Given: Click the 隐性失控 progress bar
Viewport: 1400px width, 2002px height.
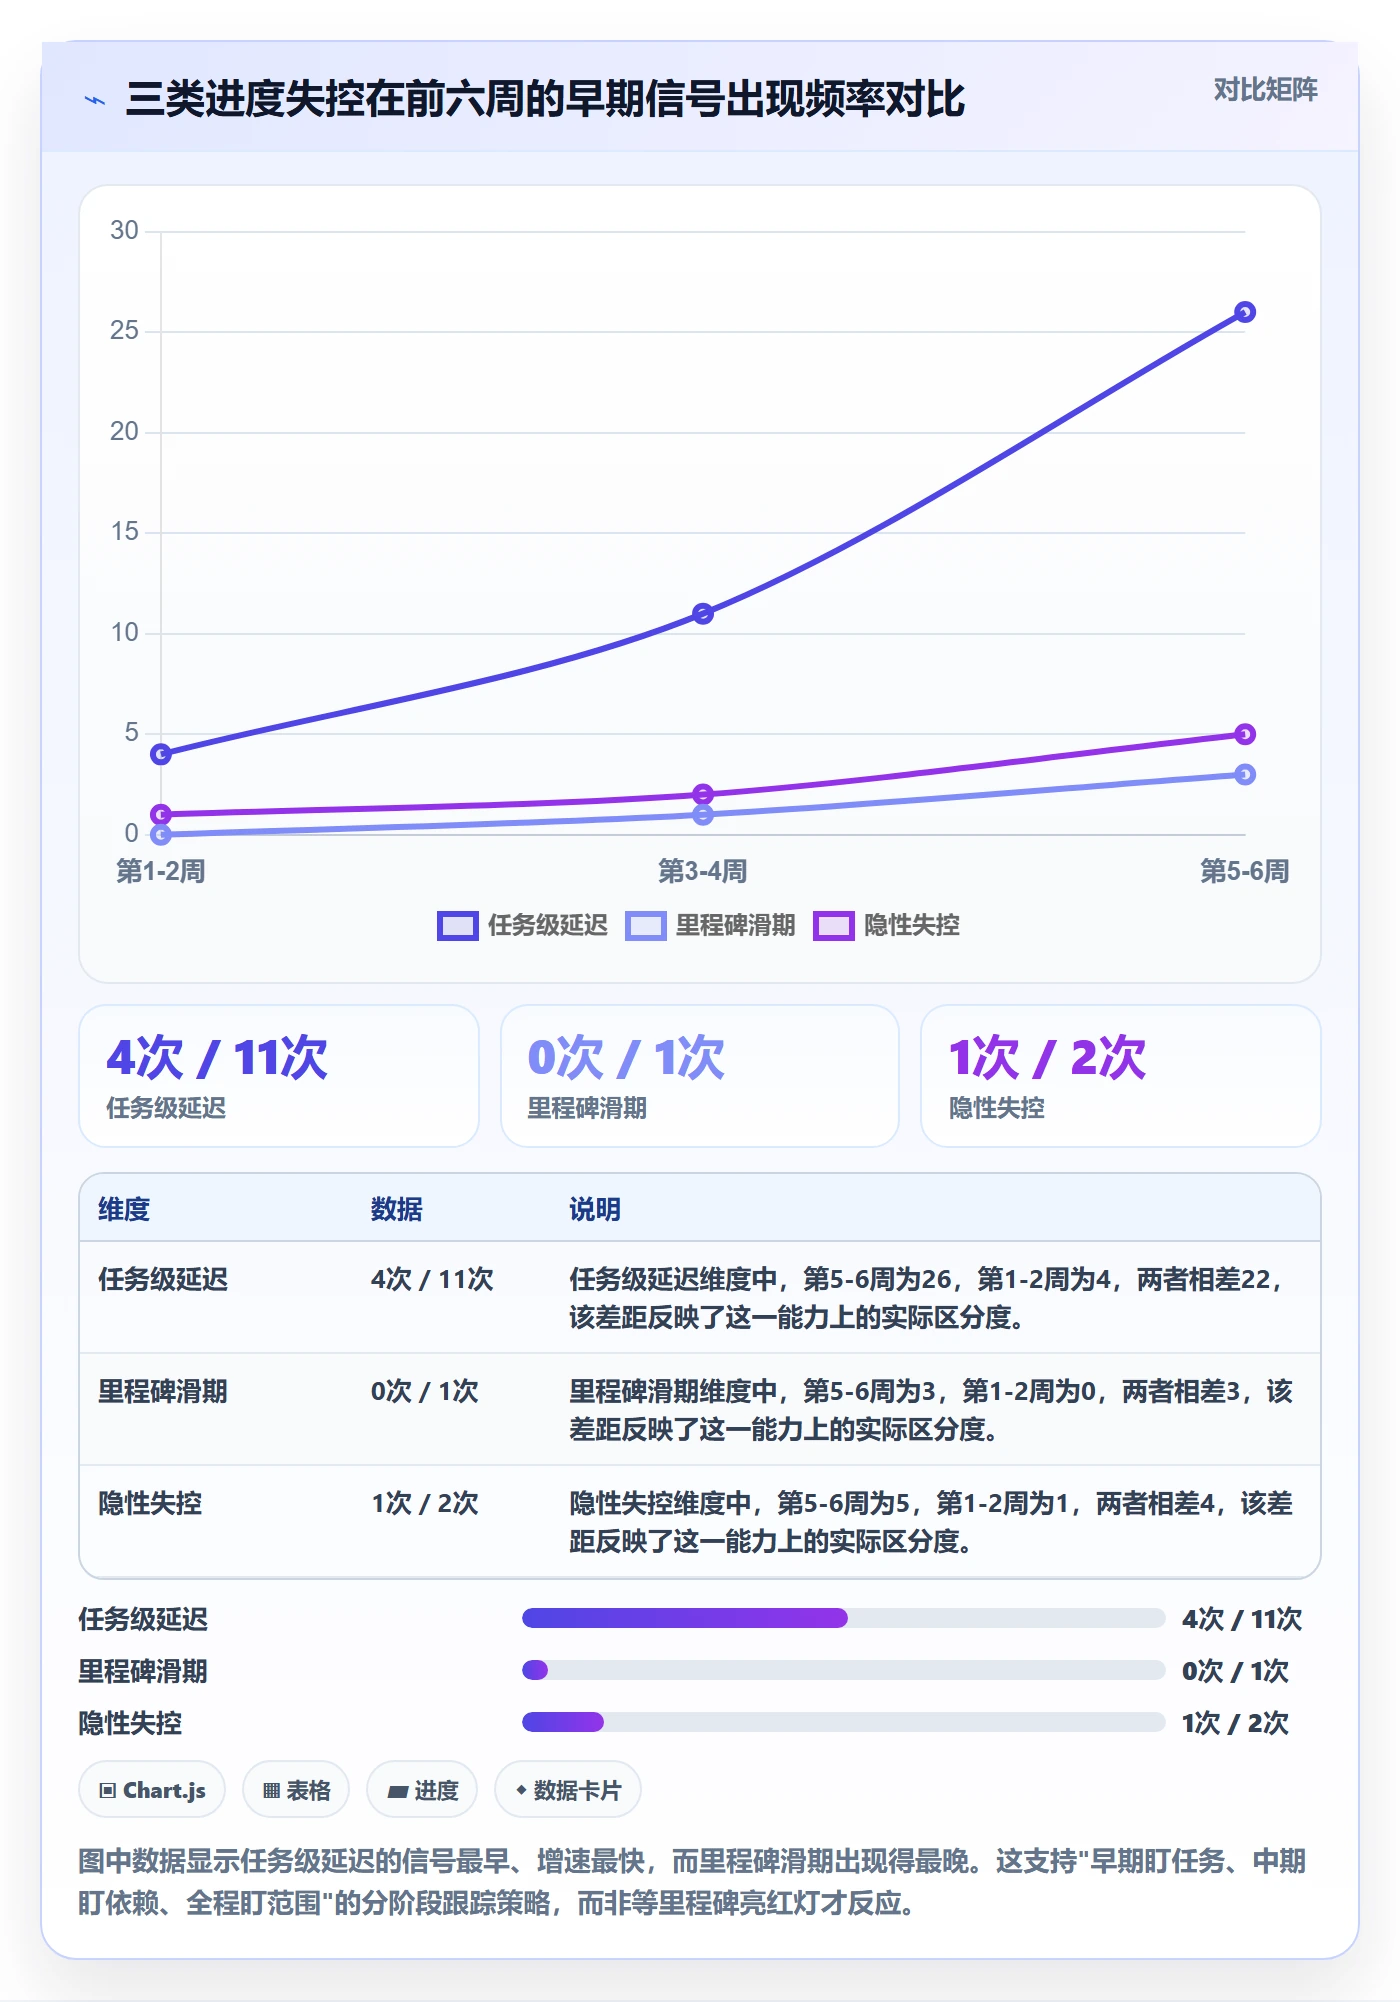Looking at the screenshot, I should (844, 1722).
